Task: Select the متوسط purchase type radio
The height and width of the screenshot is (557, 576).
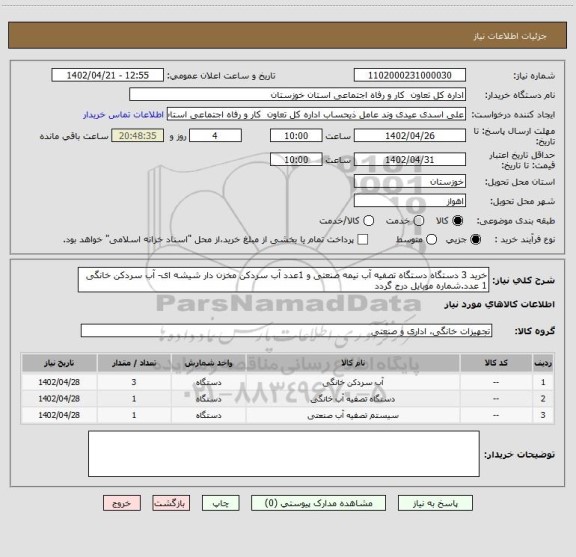Action: 431,240
